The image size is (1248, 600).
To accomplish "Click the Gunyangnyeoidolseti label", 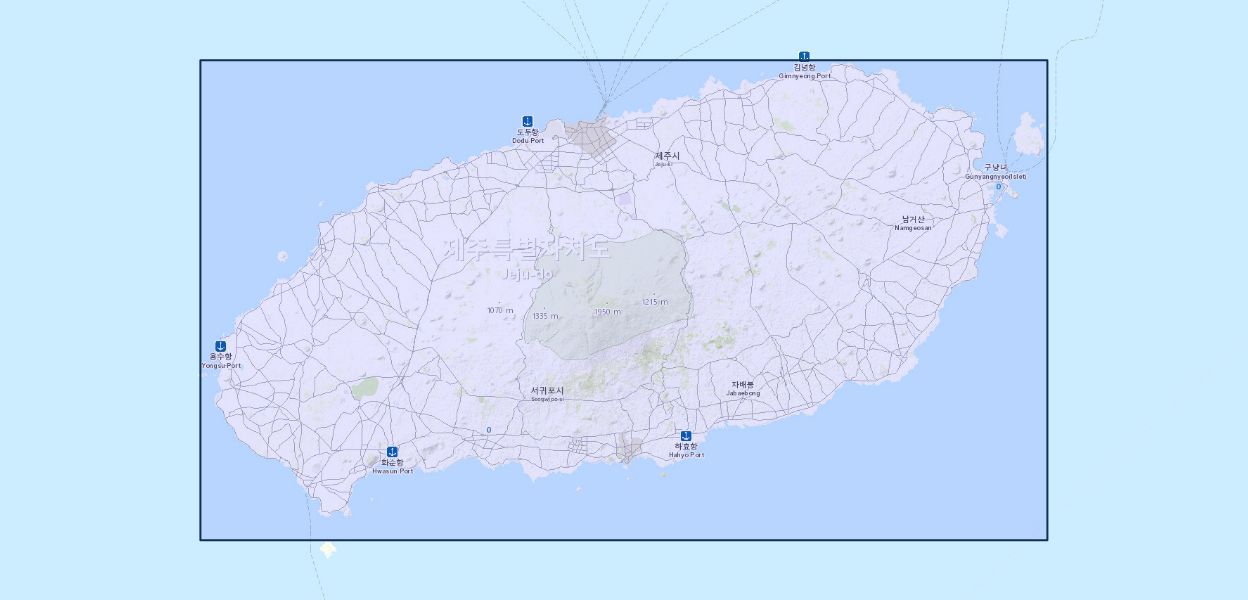I will [995, 172].
